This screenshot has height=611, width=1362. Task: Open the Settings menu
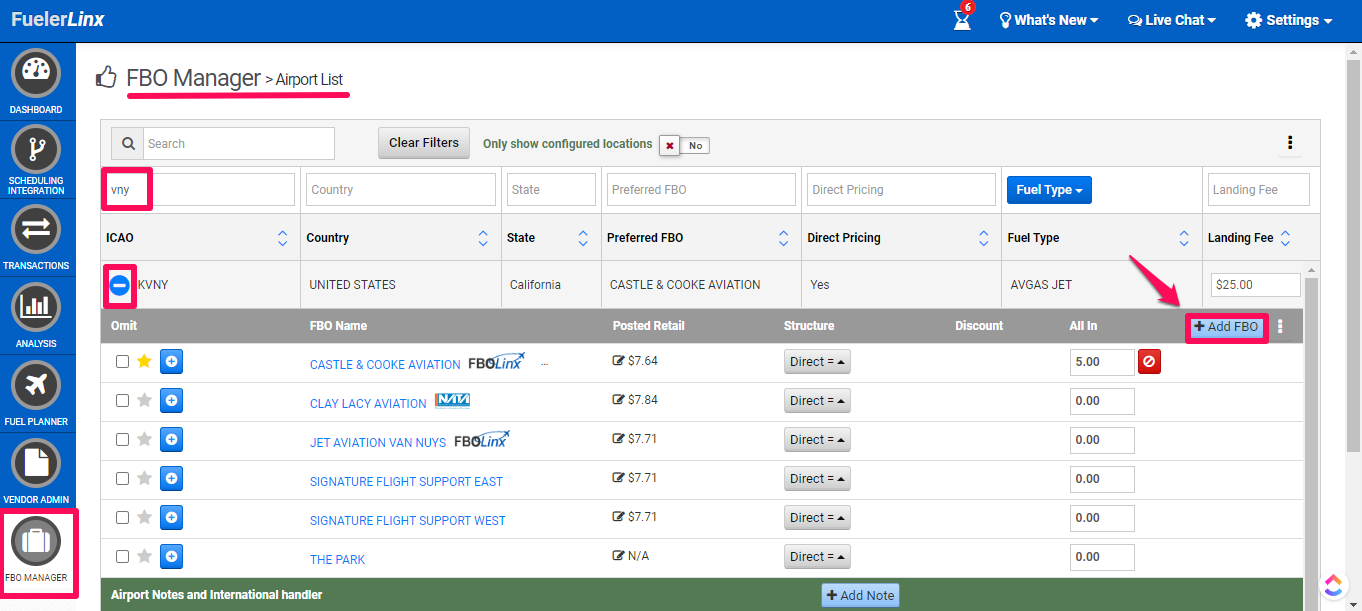pos(1289,20)
